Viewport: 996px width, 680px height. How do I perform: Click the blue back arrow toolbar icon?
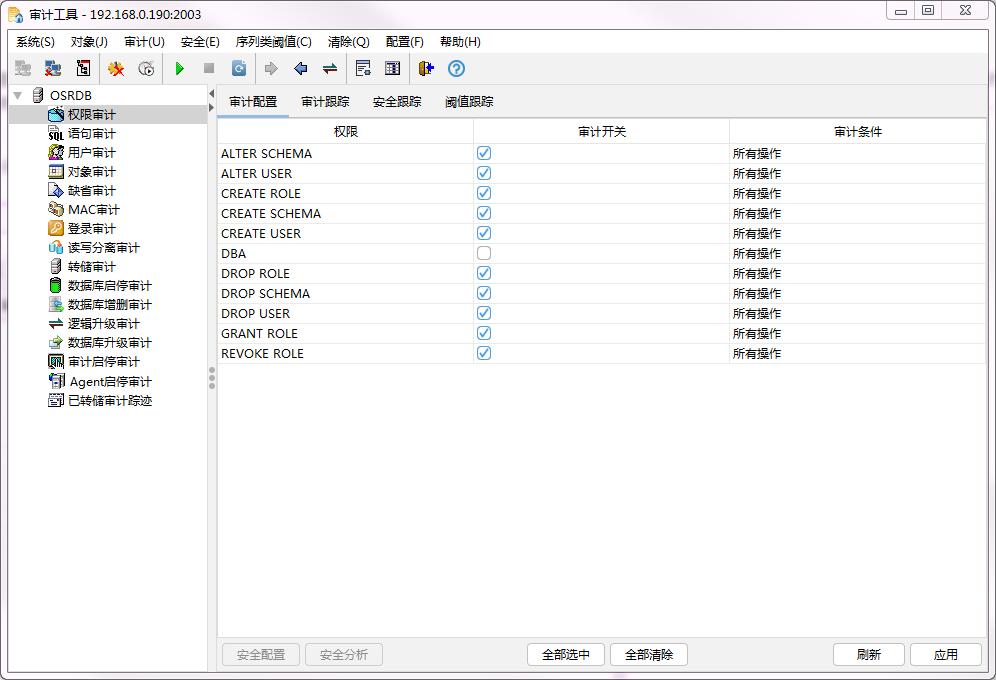300,68
